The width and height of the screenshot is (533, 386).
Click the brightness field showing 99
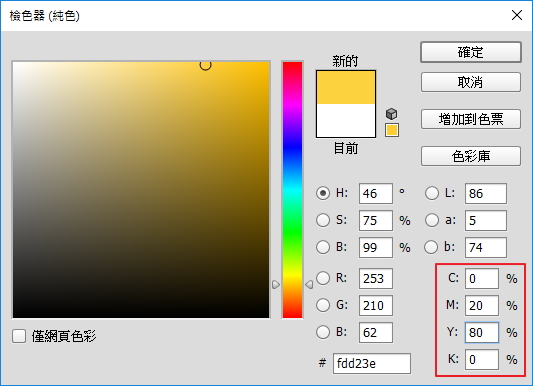376,247
